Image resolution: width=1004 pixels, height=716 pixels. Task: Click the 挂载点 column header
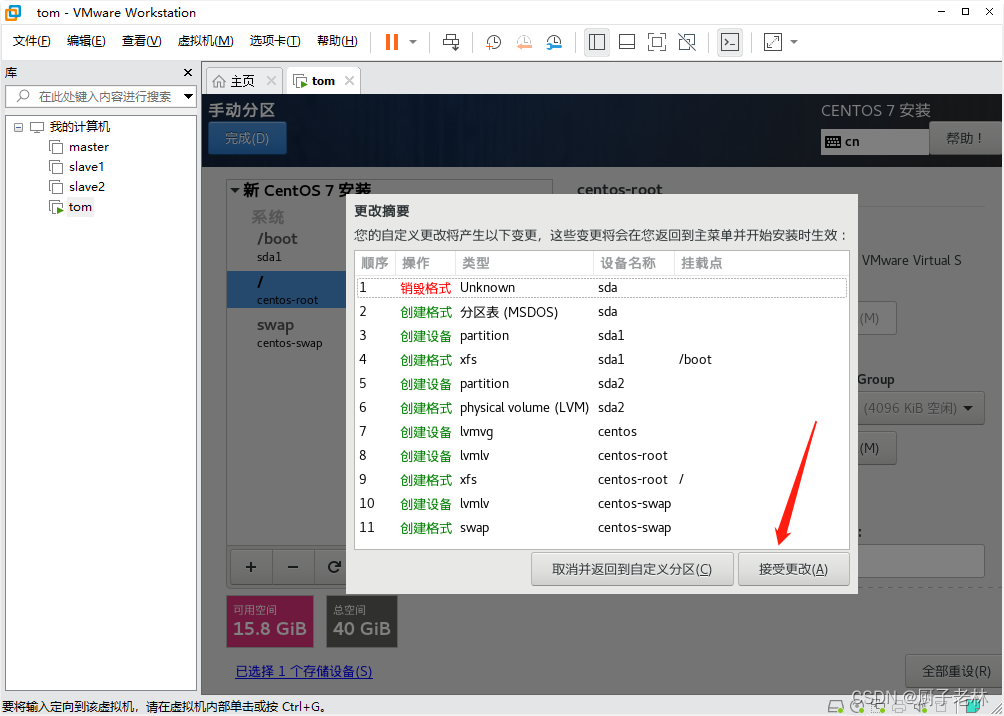(x=761, y=263)
